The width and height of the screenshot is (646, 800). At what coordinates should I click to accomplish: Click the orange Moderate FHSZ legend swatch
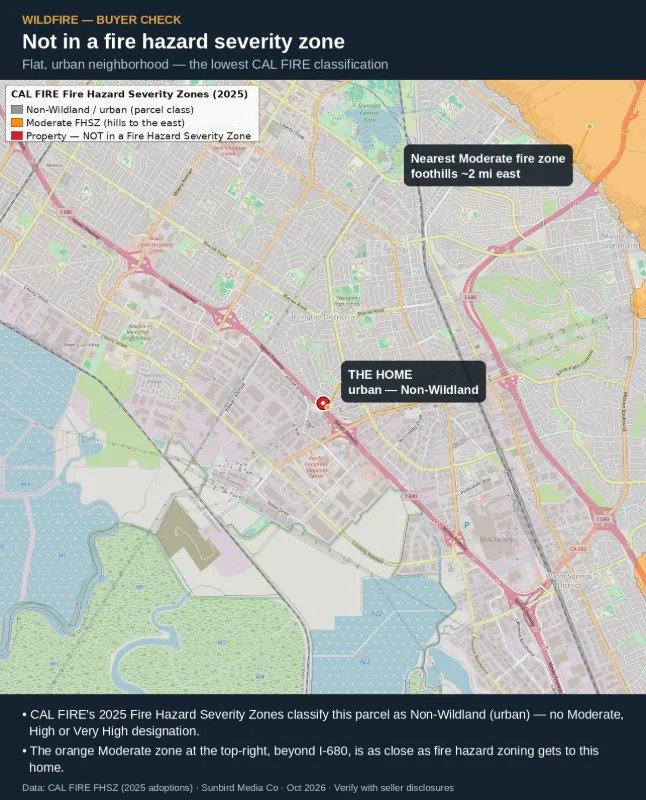click(17, 123)
